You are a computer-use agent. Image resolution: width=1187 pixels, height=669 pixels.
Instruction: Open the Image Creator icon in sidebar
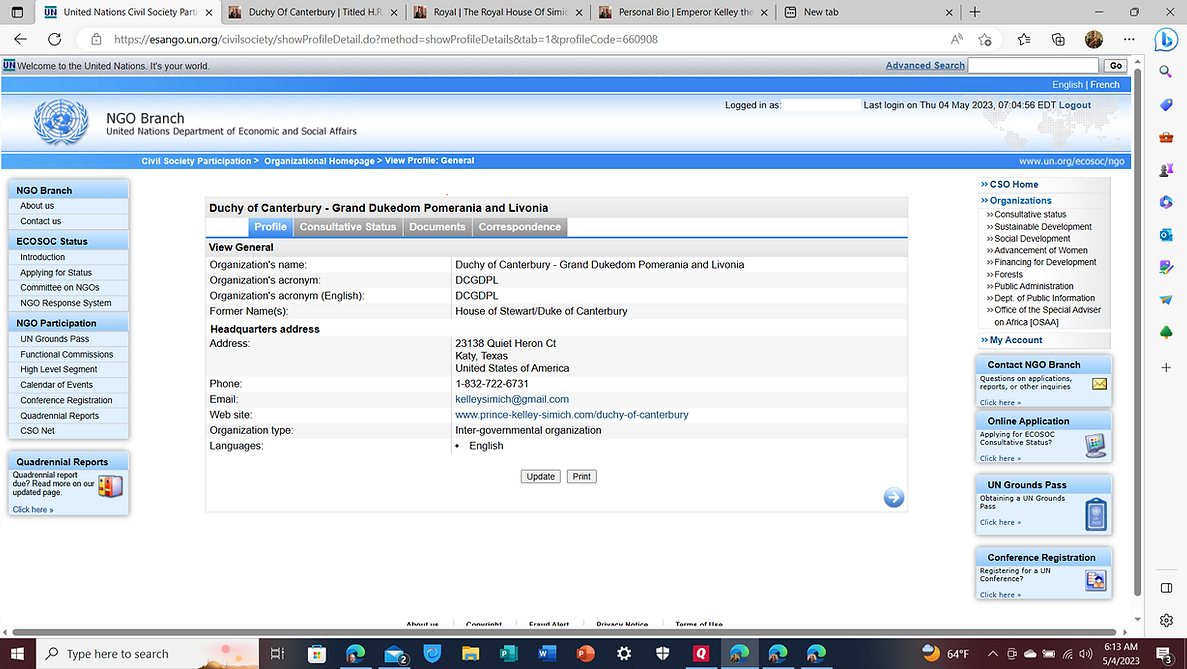coord(1166,267)
